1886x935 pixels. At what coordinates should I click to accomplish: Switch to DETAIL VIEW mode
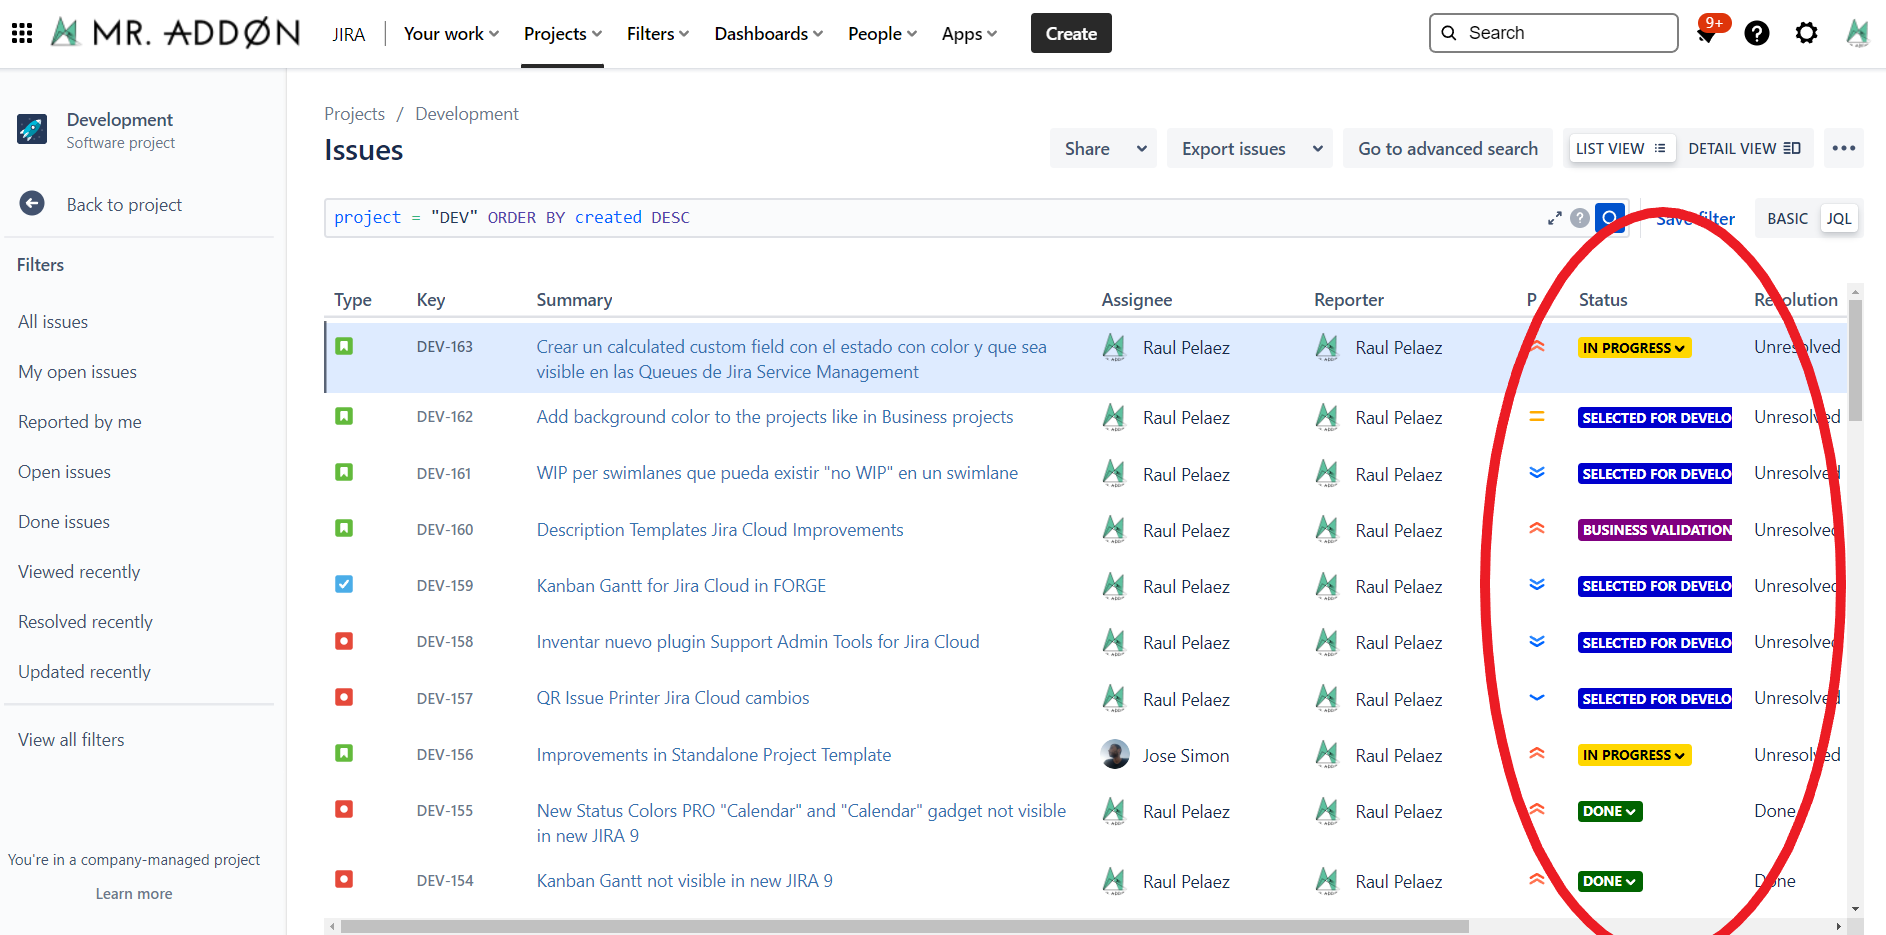(x=1743, y=149)
